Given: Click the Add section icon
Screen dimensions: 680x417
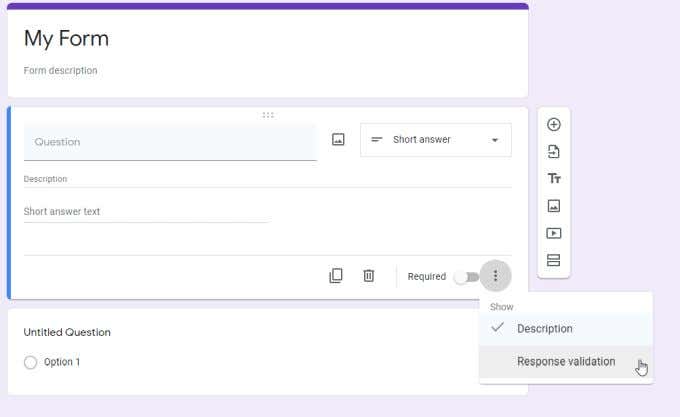Looking at the screenshot, I should (553, 260).
